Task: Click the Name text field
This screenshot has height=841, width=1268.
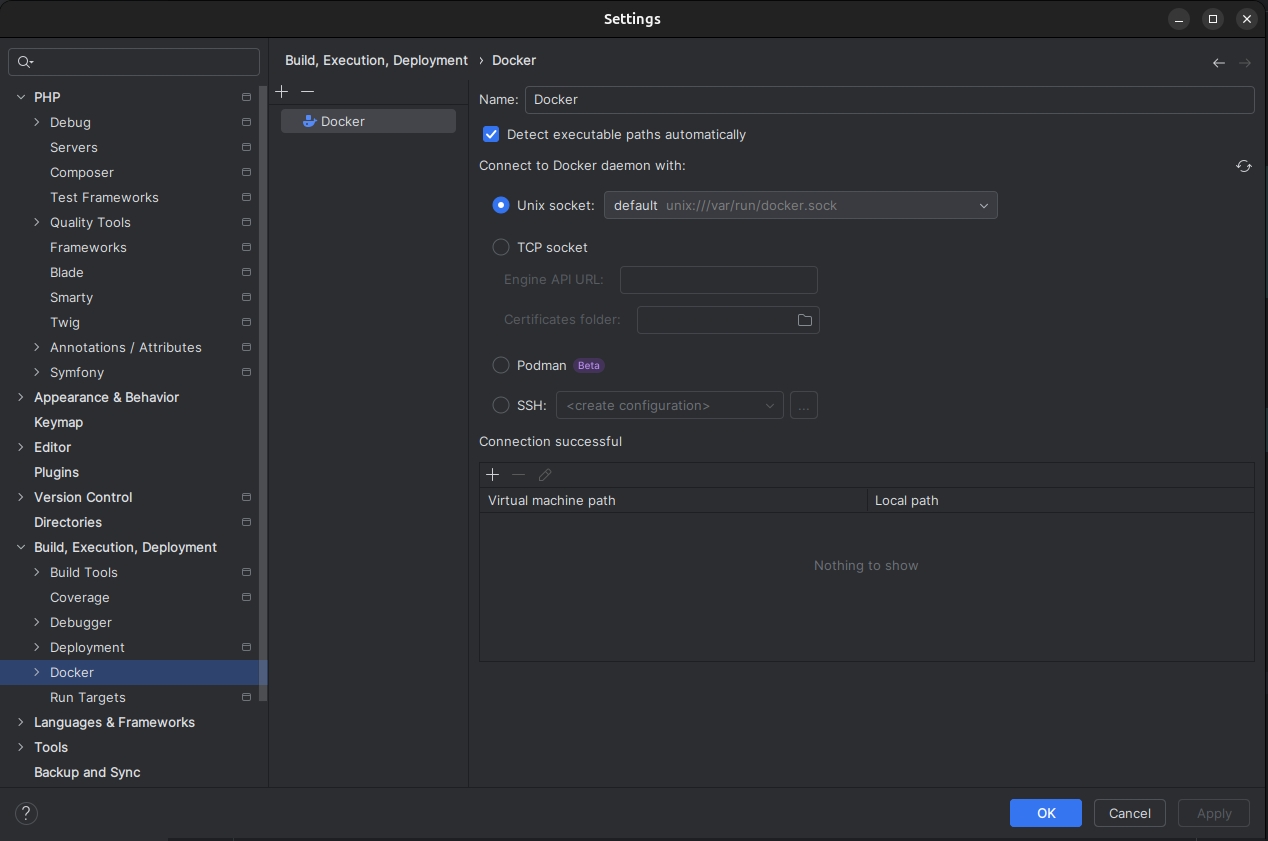Action: pos(888,99)
